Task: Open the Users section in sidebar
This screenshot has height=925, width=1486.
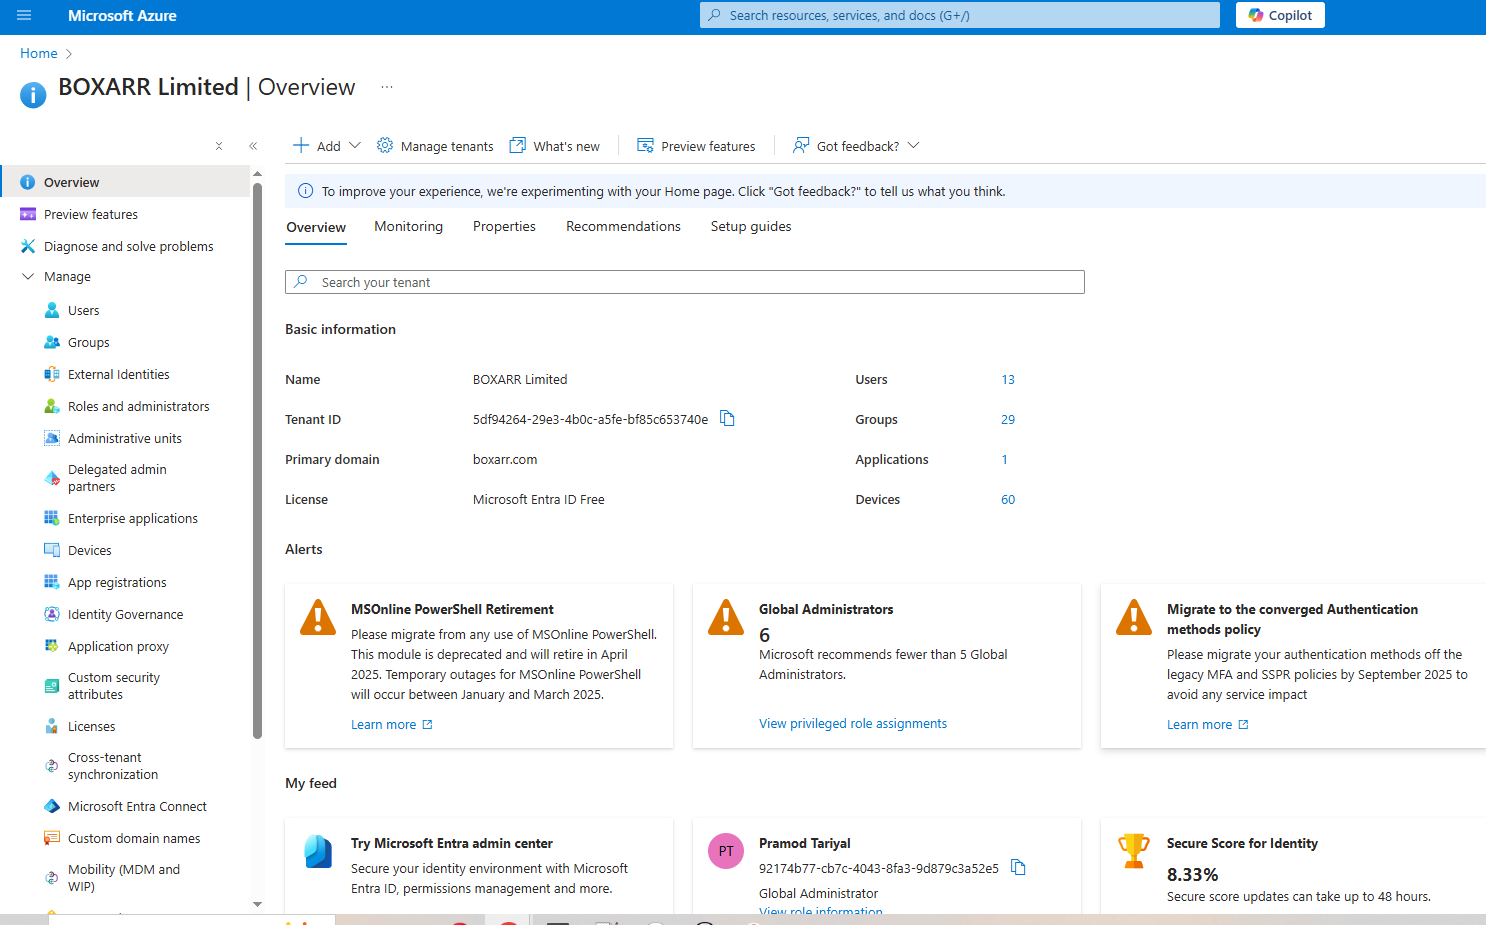Action: click(83, 310)
